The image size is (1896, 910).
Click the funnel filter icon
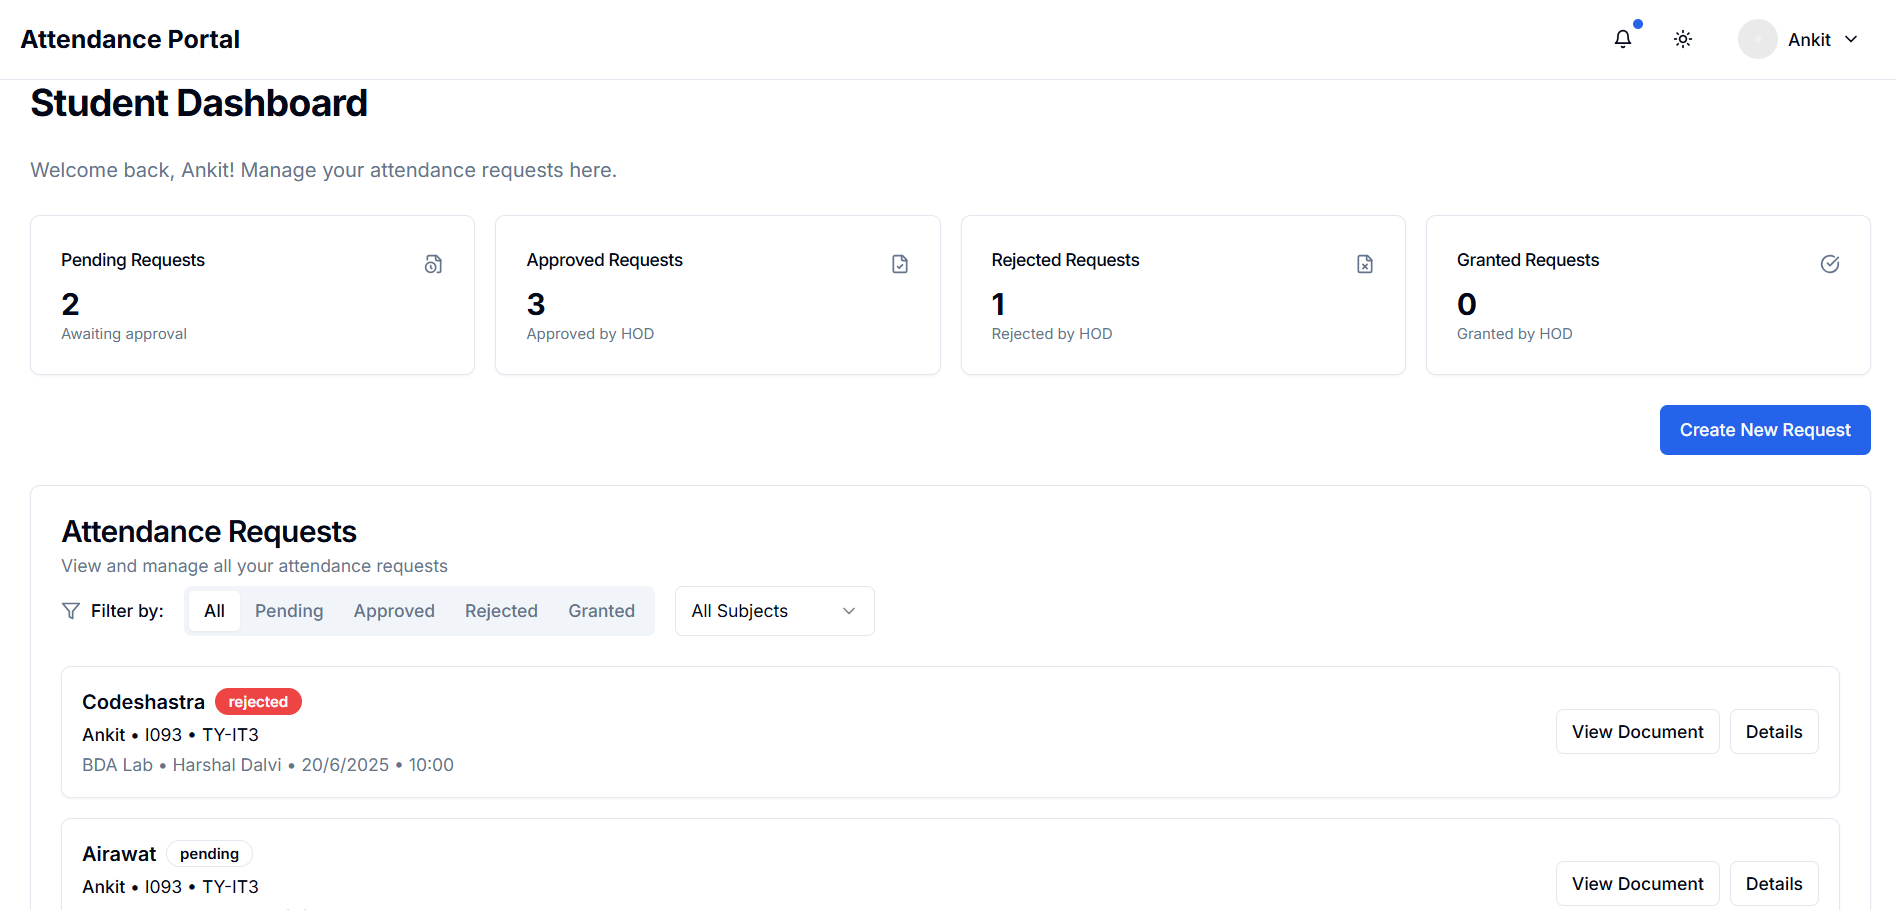[71, 611]
